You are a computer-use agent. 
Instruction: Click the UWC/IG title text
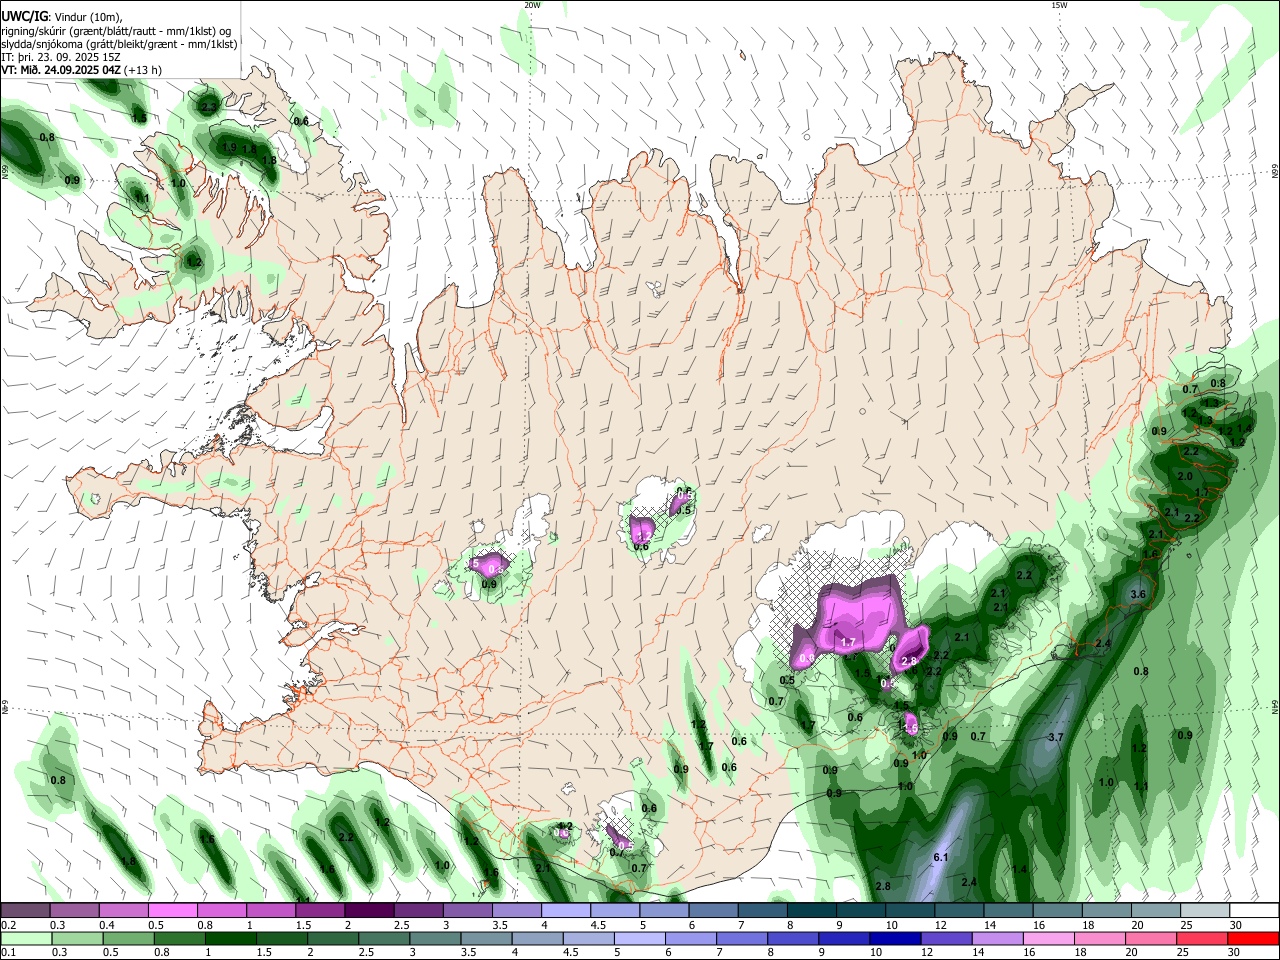[23, 16]
